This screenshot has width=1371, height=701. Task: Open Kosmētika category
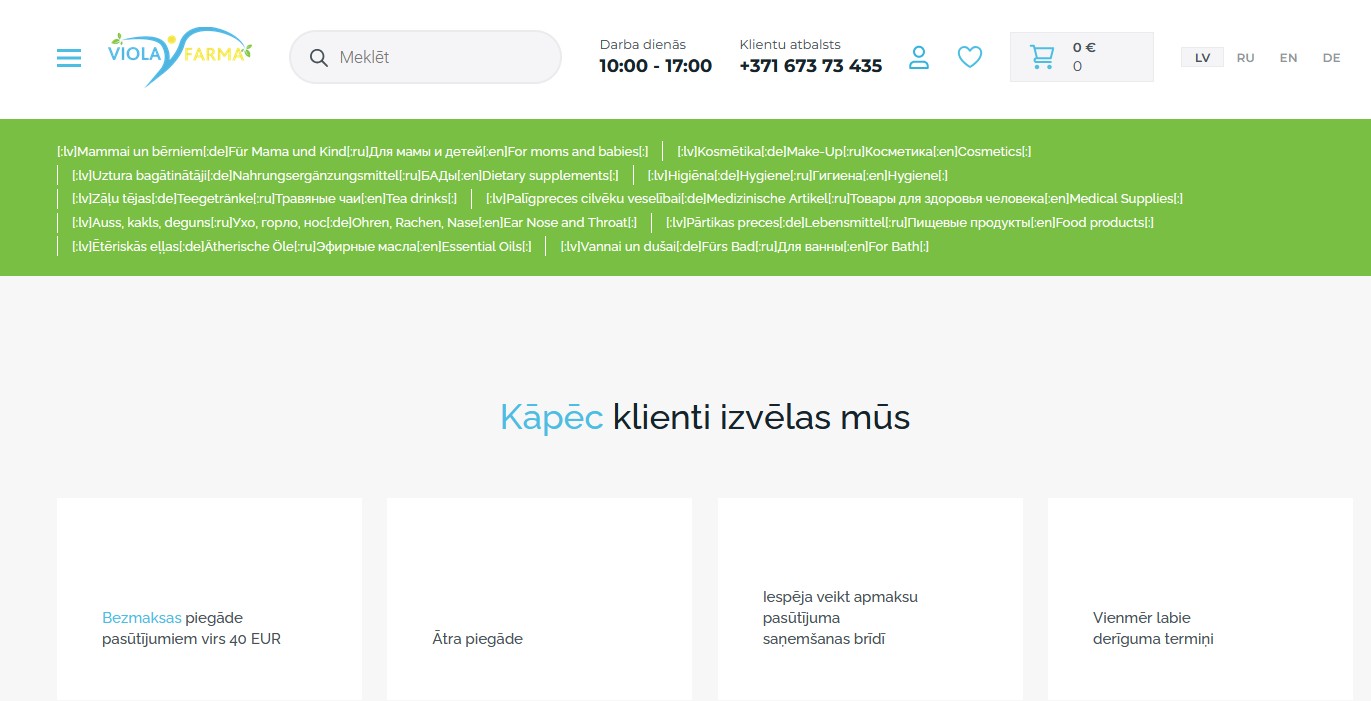click(x=854, y=152)
